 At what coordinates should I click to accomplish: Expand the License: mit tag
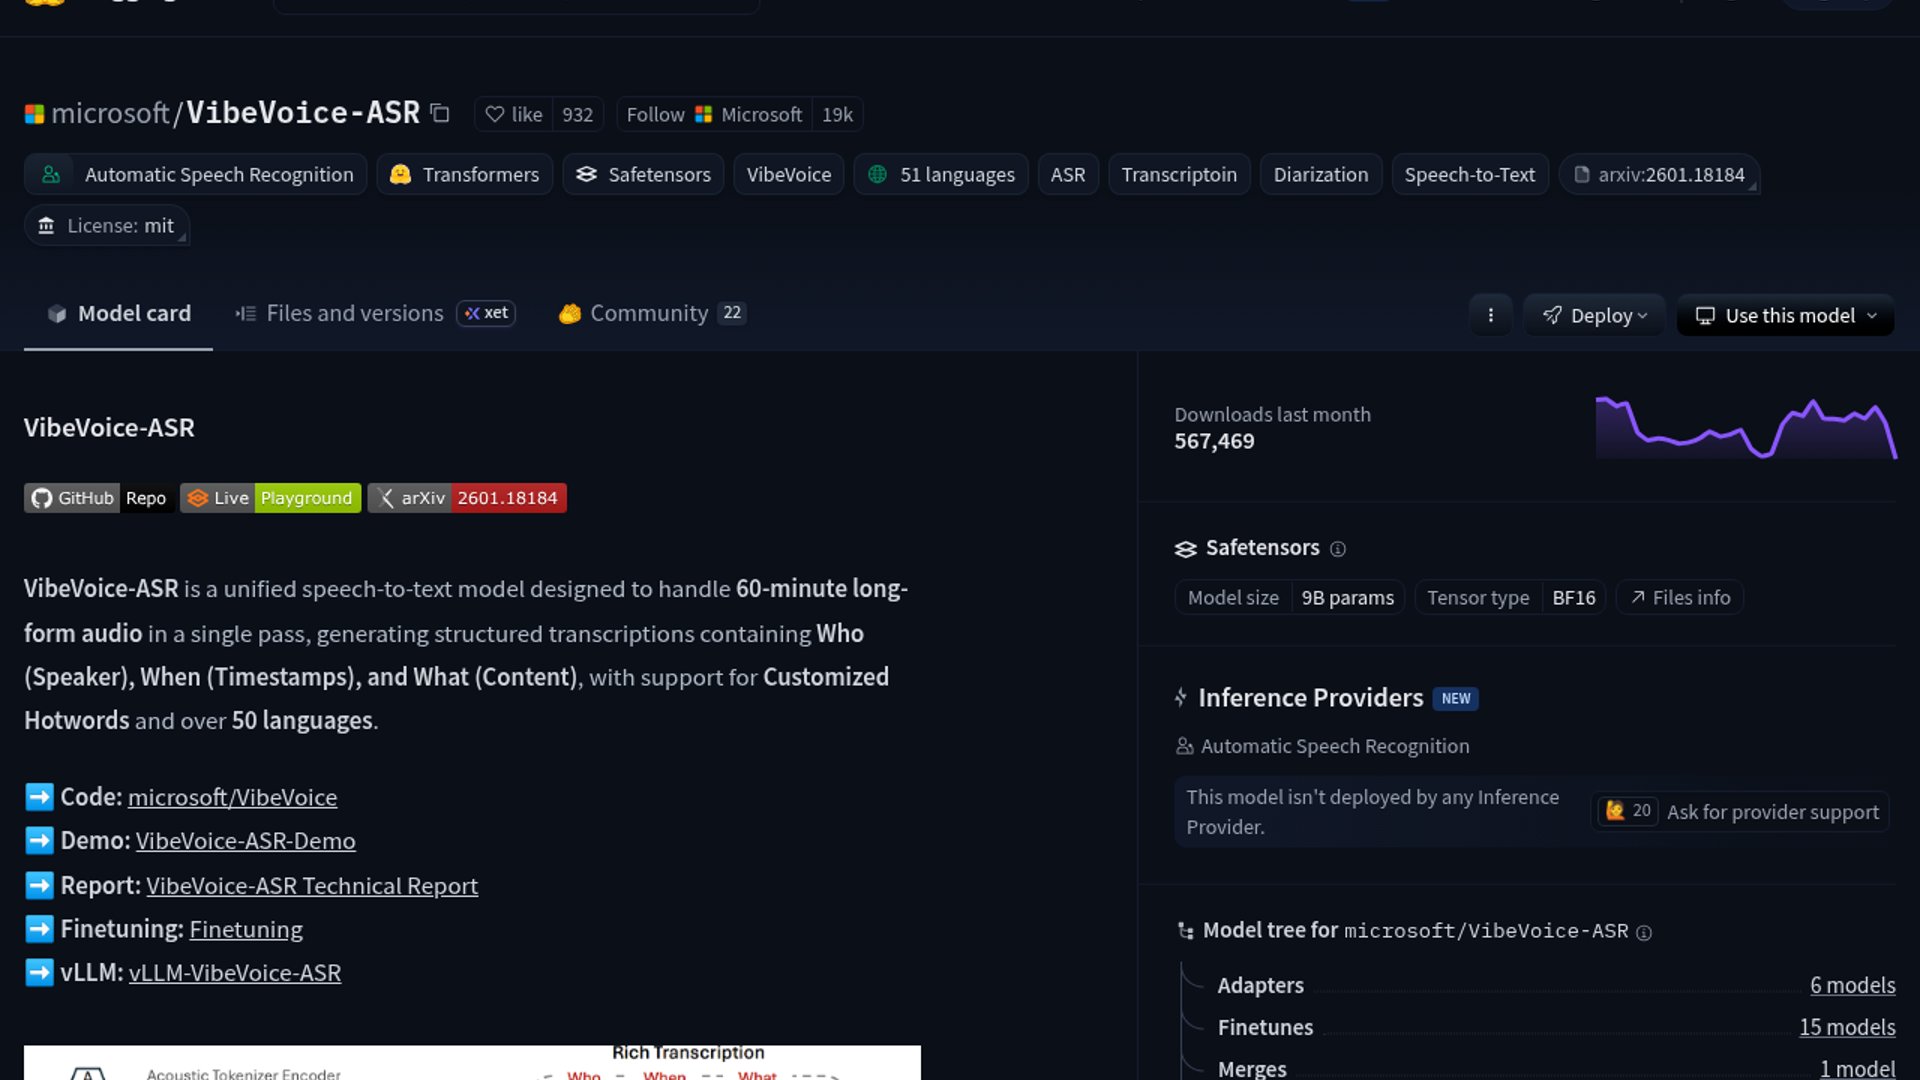pos(107,226)
